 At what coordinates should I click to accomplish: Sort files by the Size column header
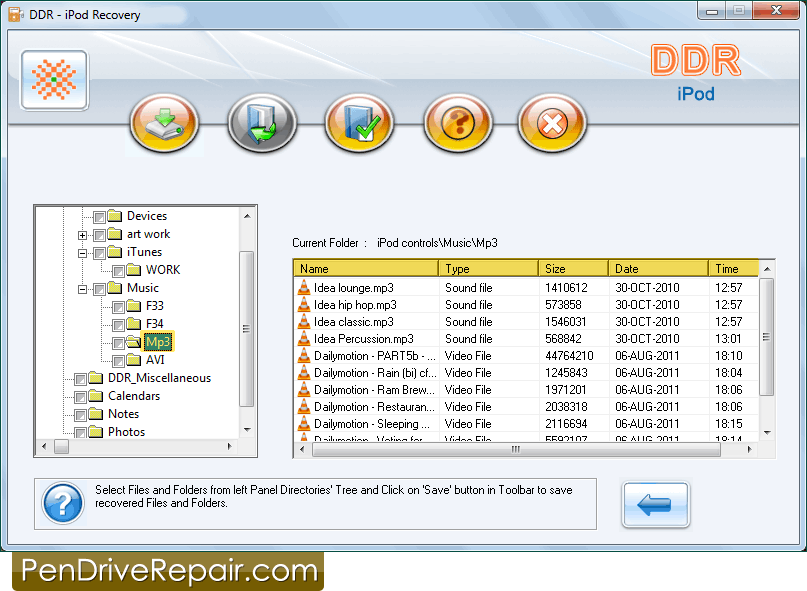[x=574, y=269]
